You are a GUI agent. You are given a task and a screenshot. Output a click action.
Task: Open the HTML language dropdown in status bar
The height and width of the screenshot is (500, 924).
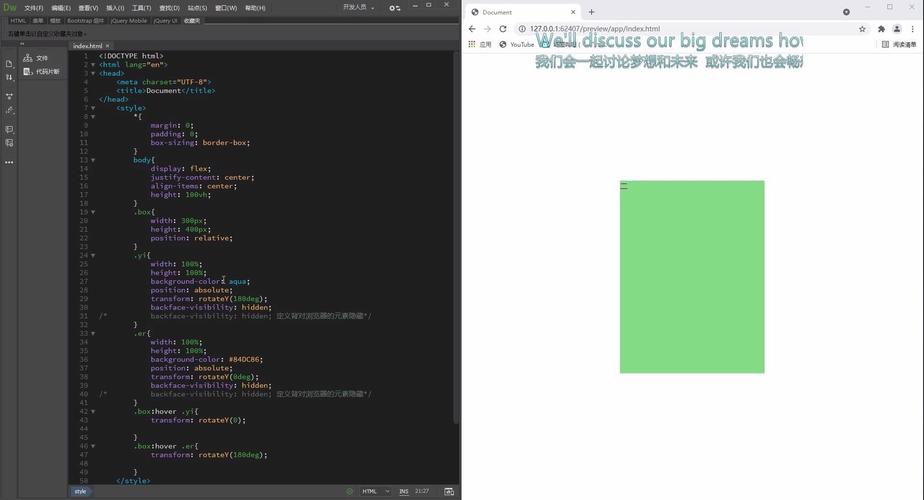376,491
